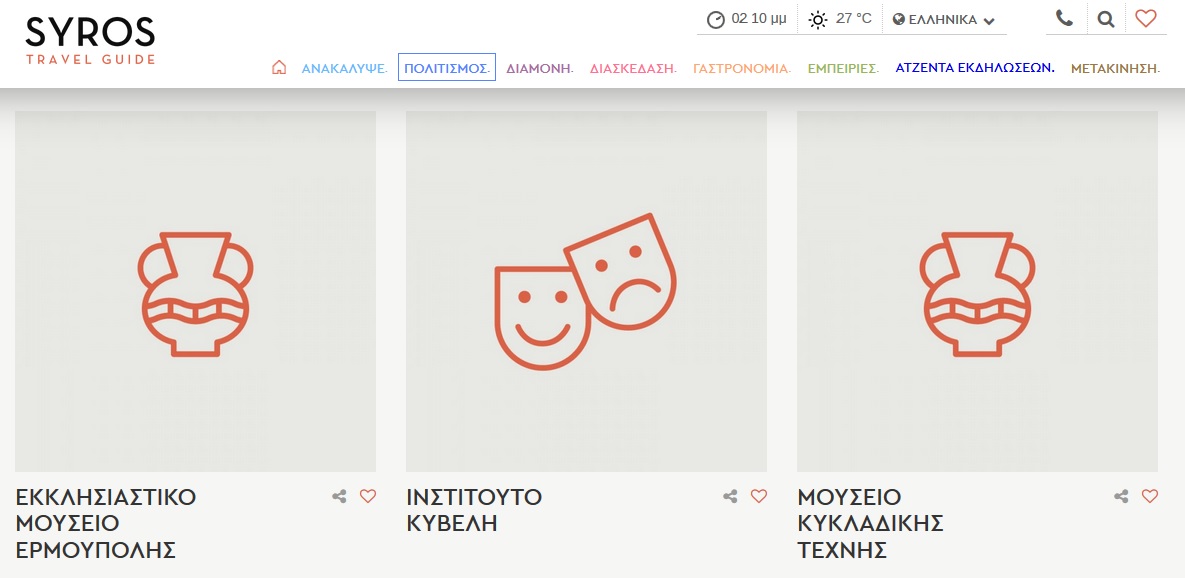1185x578 pixels.
Task: Click the globe language icon
Action: (x=899, y=20)
